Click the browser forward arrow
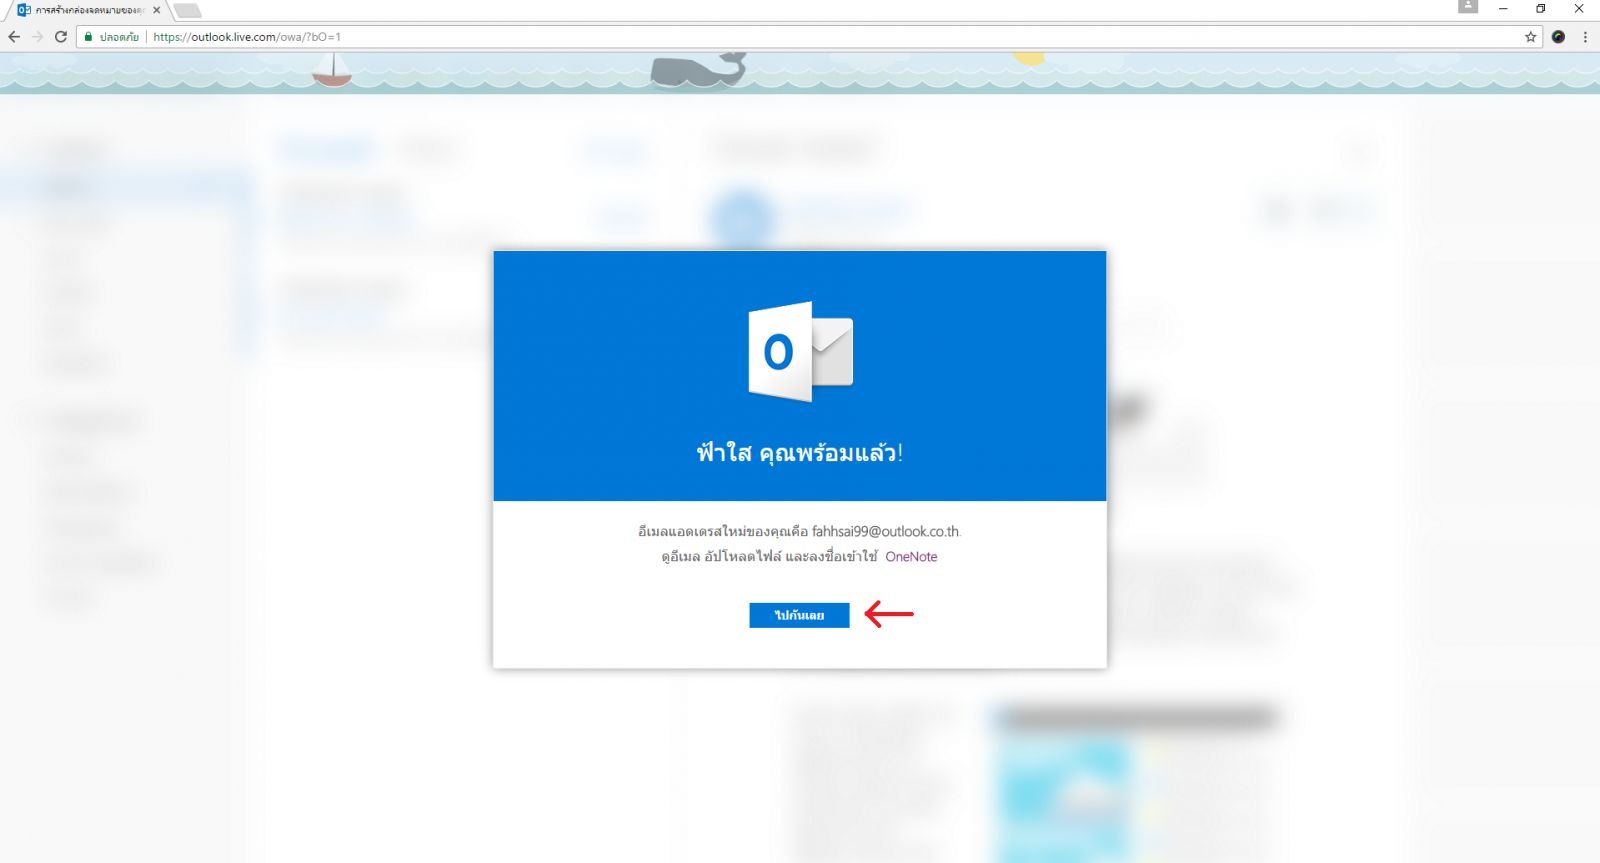This screenshot has height=863, width=1600. [x=38, y=37]
